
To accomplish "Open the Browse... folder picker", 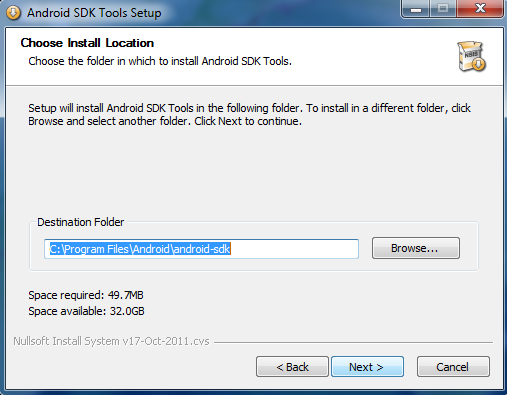I will click(x=416, y=248).
